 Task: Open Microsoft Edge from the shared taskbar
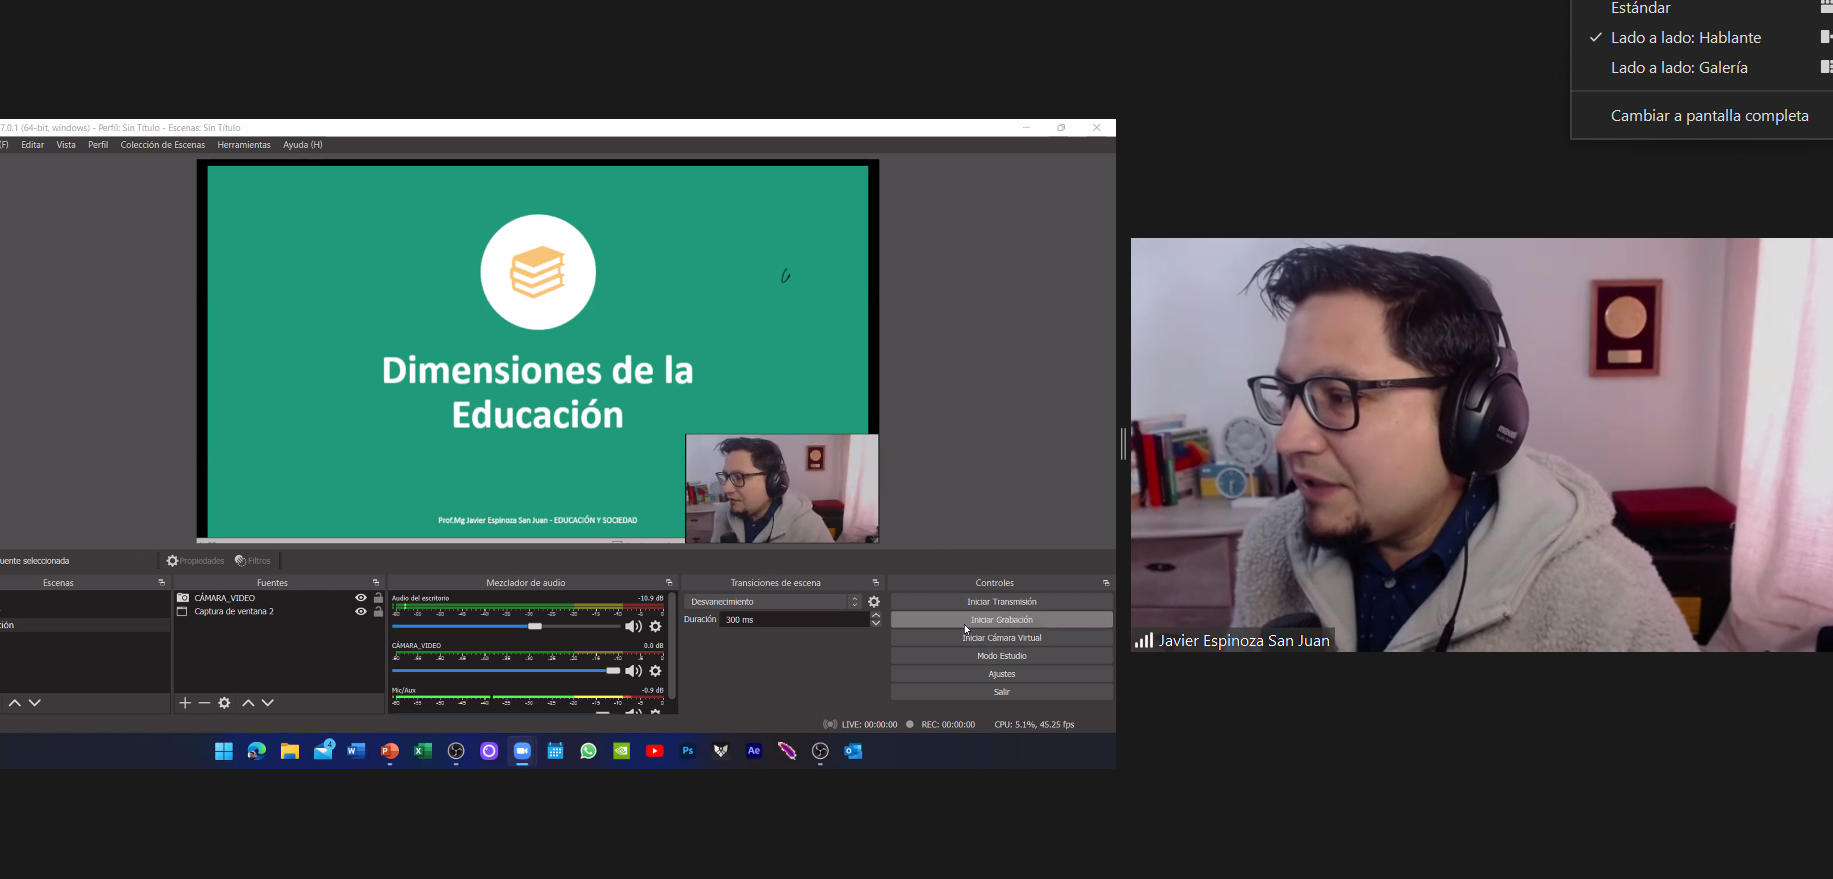(x=257, y=751)
